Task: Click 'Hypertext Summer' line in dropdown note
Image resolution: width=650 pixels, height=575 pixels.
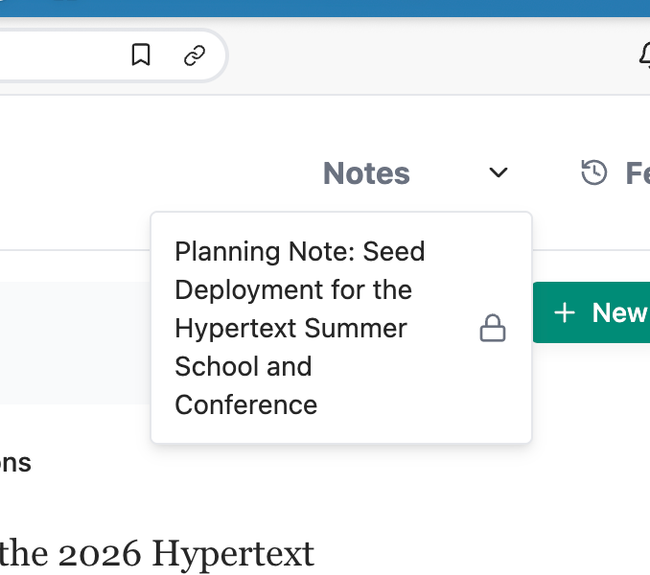Action: [x=290, y=328]
